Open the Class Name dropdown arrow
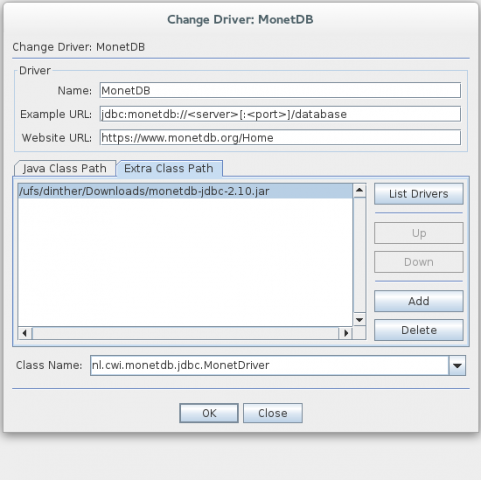This screenshot has height=480, width=481. [457, 365]
